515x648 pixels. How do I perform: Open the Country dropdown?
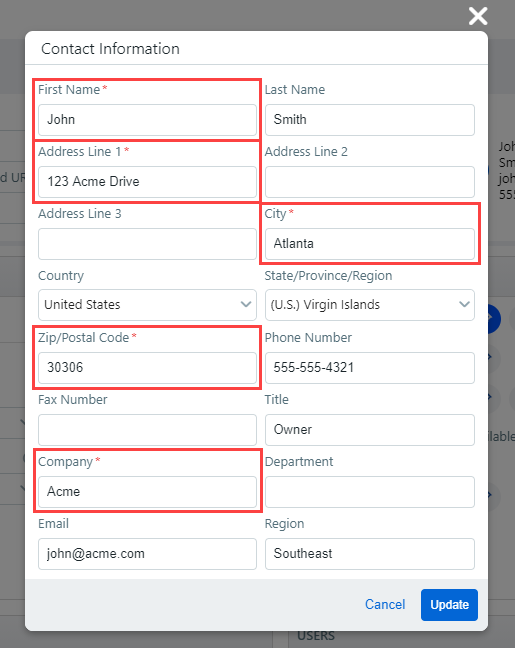coord(147,305)
